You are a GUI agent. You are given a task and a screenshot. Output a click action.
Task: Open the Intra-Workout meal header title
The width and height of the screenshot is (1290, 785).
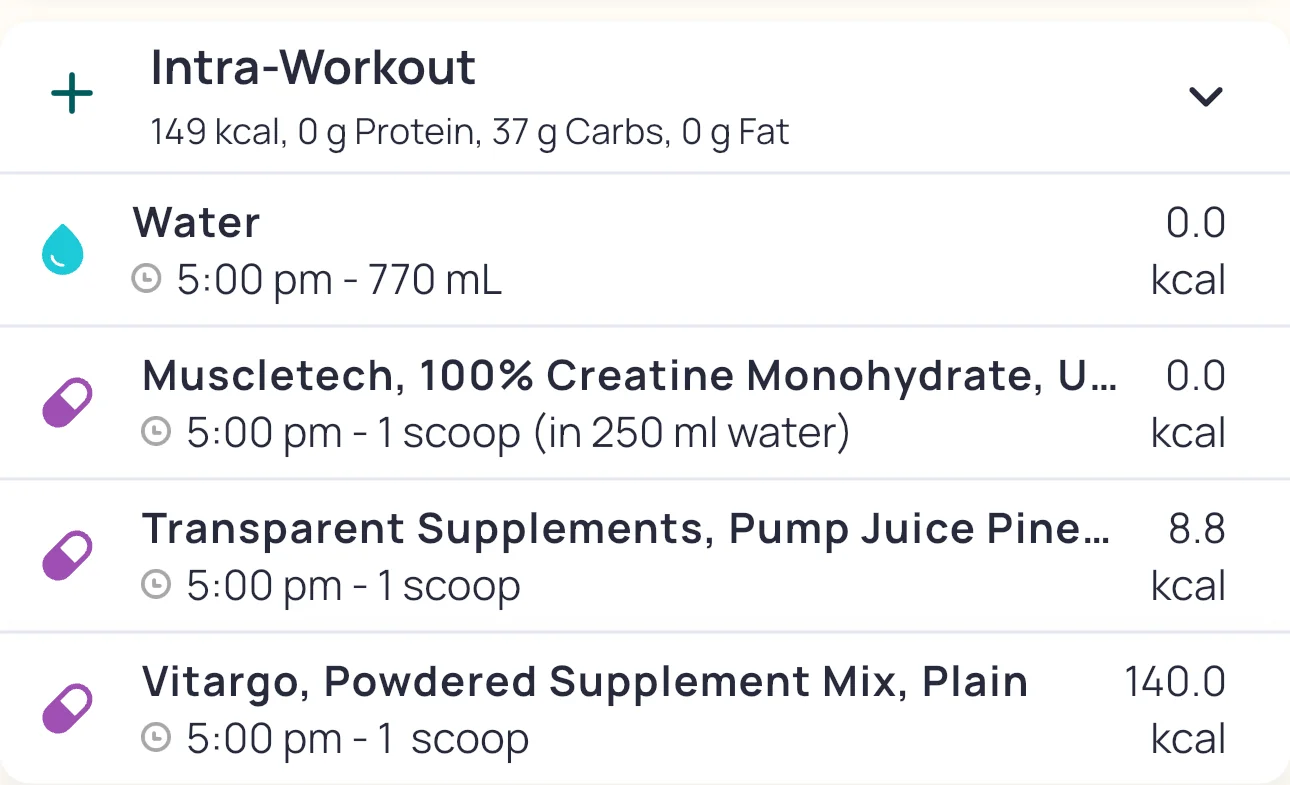(313, 68)
